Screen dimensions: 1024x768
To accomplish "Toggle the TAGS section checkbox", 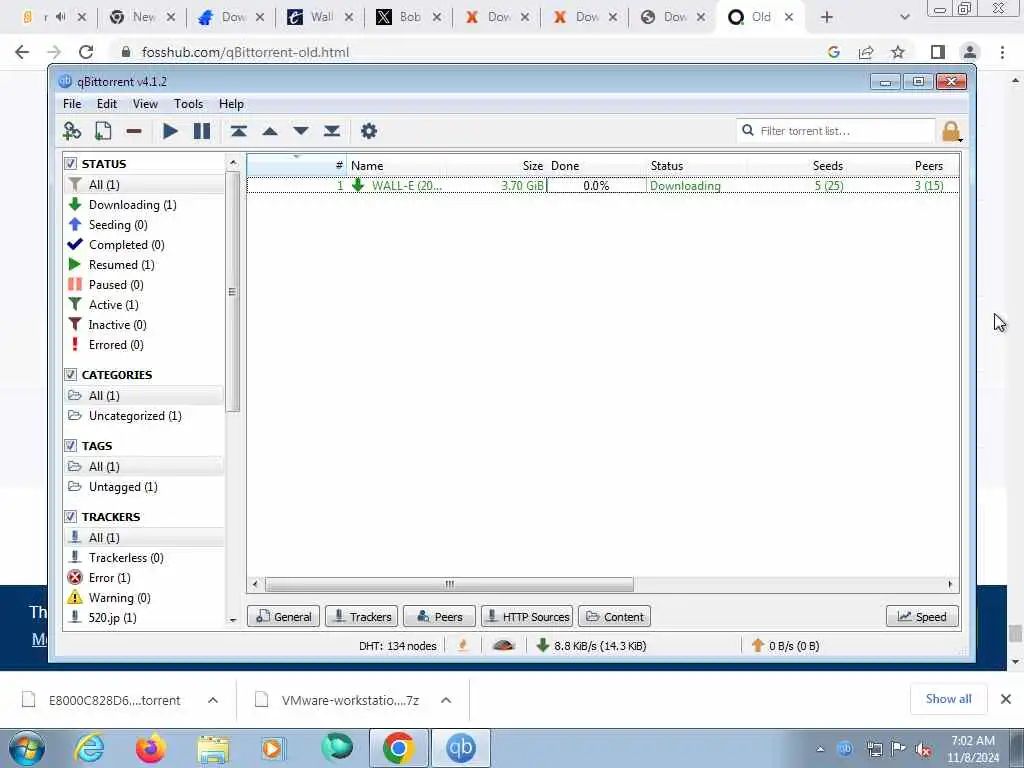I will coord(71,445).
